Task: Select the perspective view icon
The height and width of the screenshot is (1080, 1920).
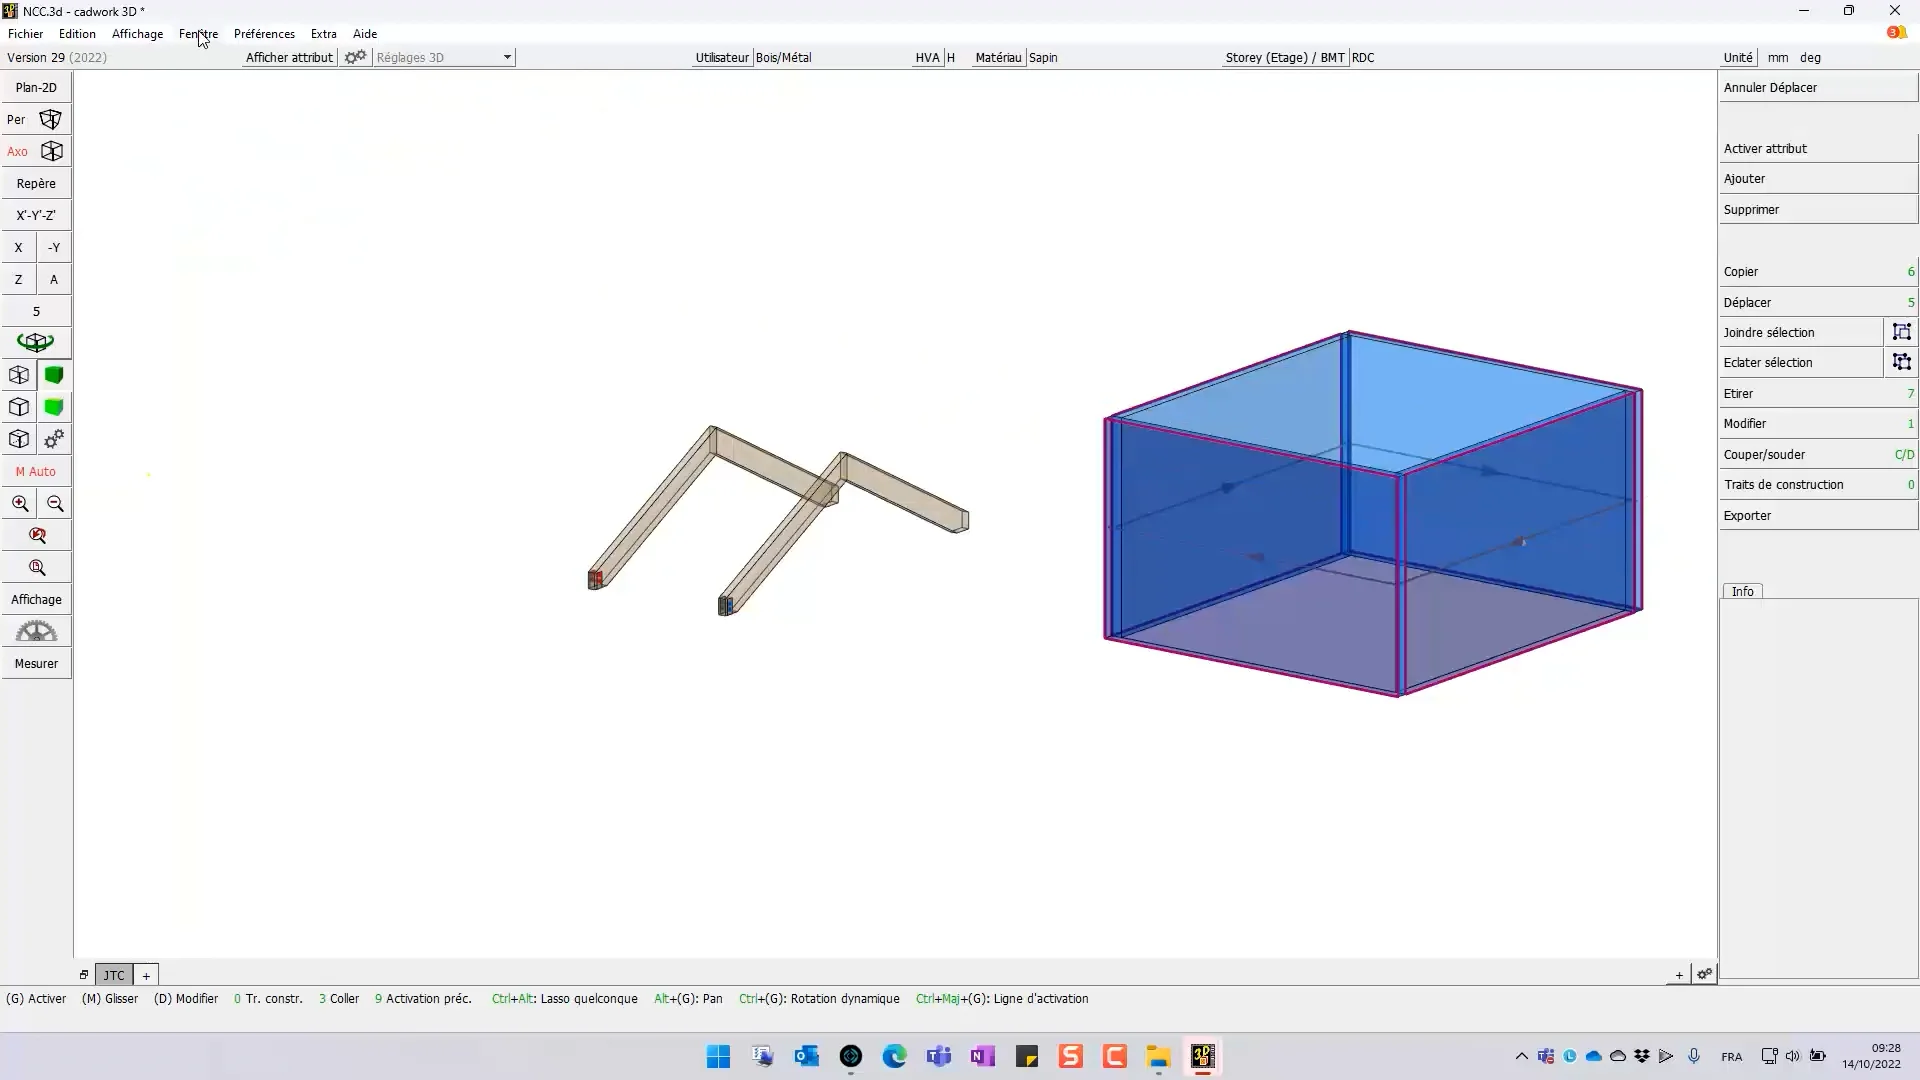Action: pos(52,118)
